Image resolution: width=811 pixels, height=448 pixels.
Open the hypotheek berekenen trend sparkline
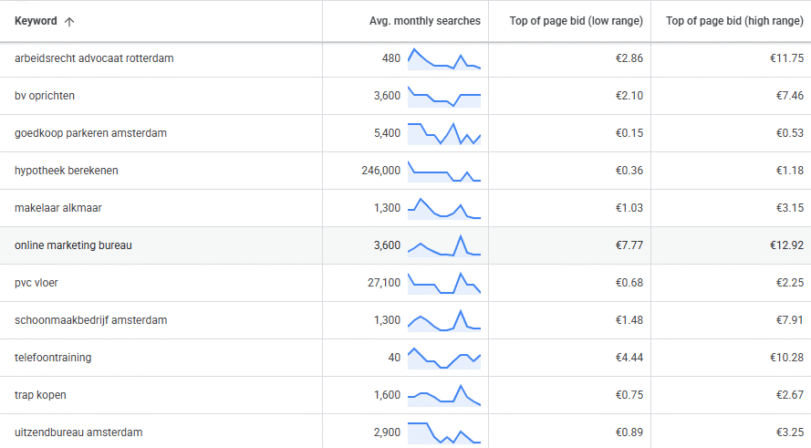tap(444, 172)
